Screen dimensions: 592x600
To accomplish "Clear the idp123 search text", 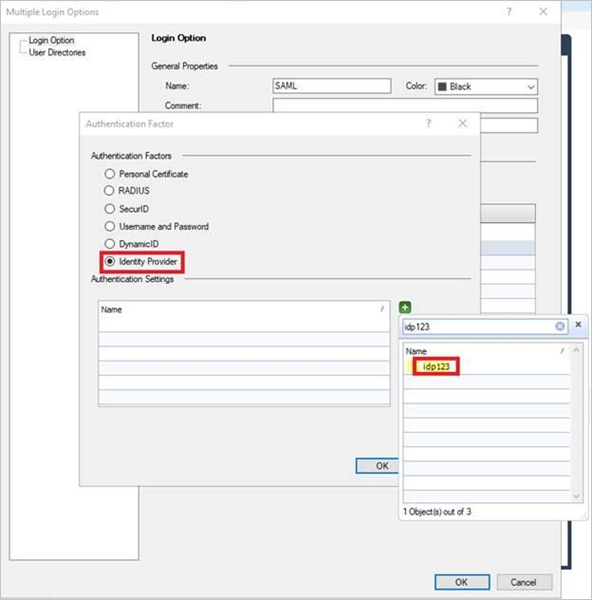I will (x=559, y=326).
